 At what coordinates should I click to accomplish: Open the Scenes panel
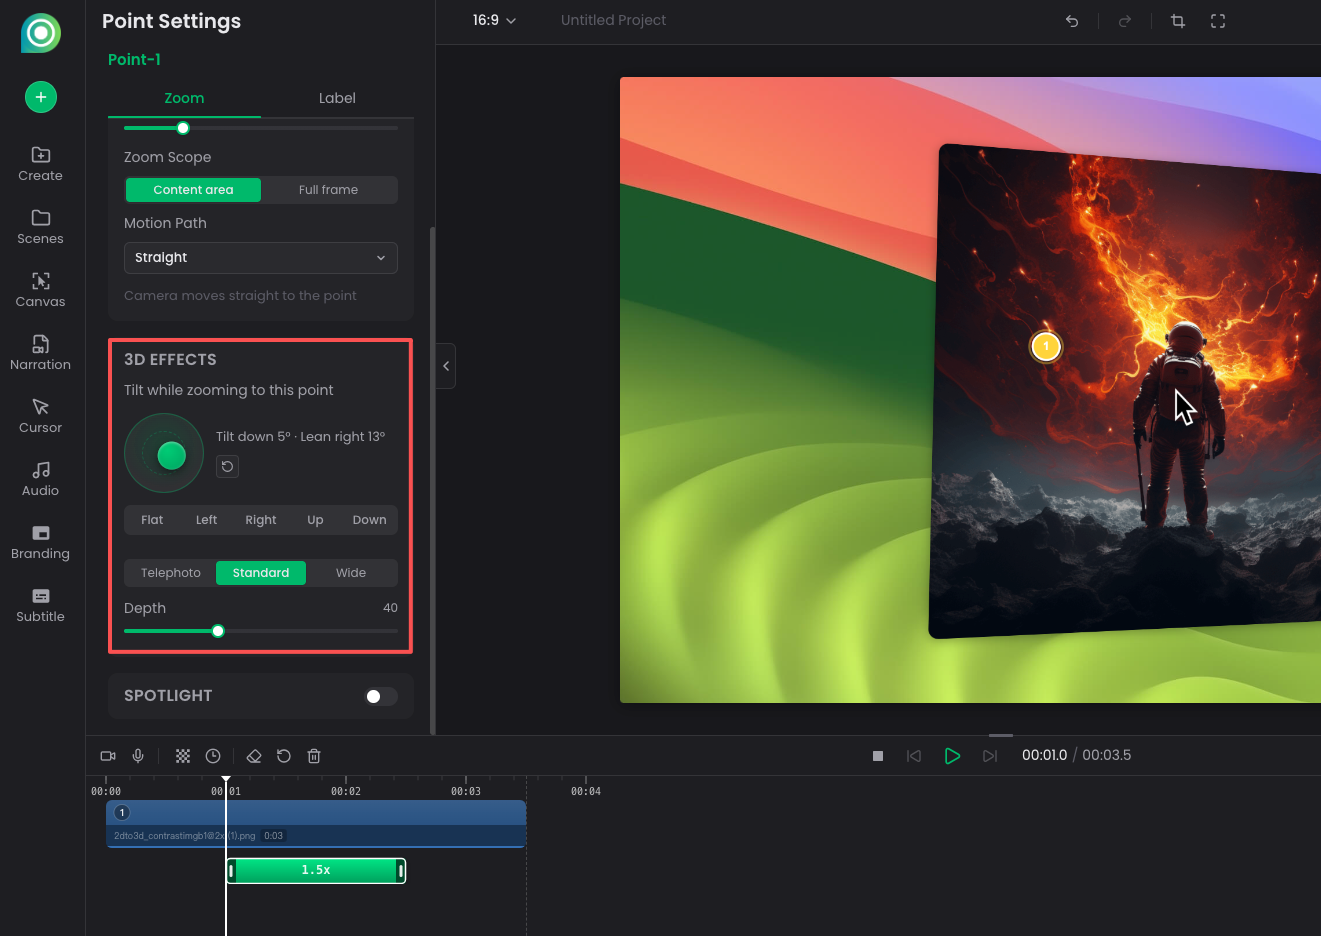pos(41,227)
